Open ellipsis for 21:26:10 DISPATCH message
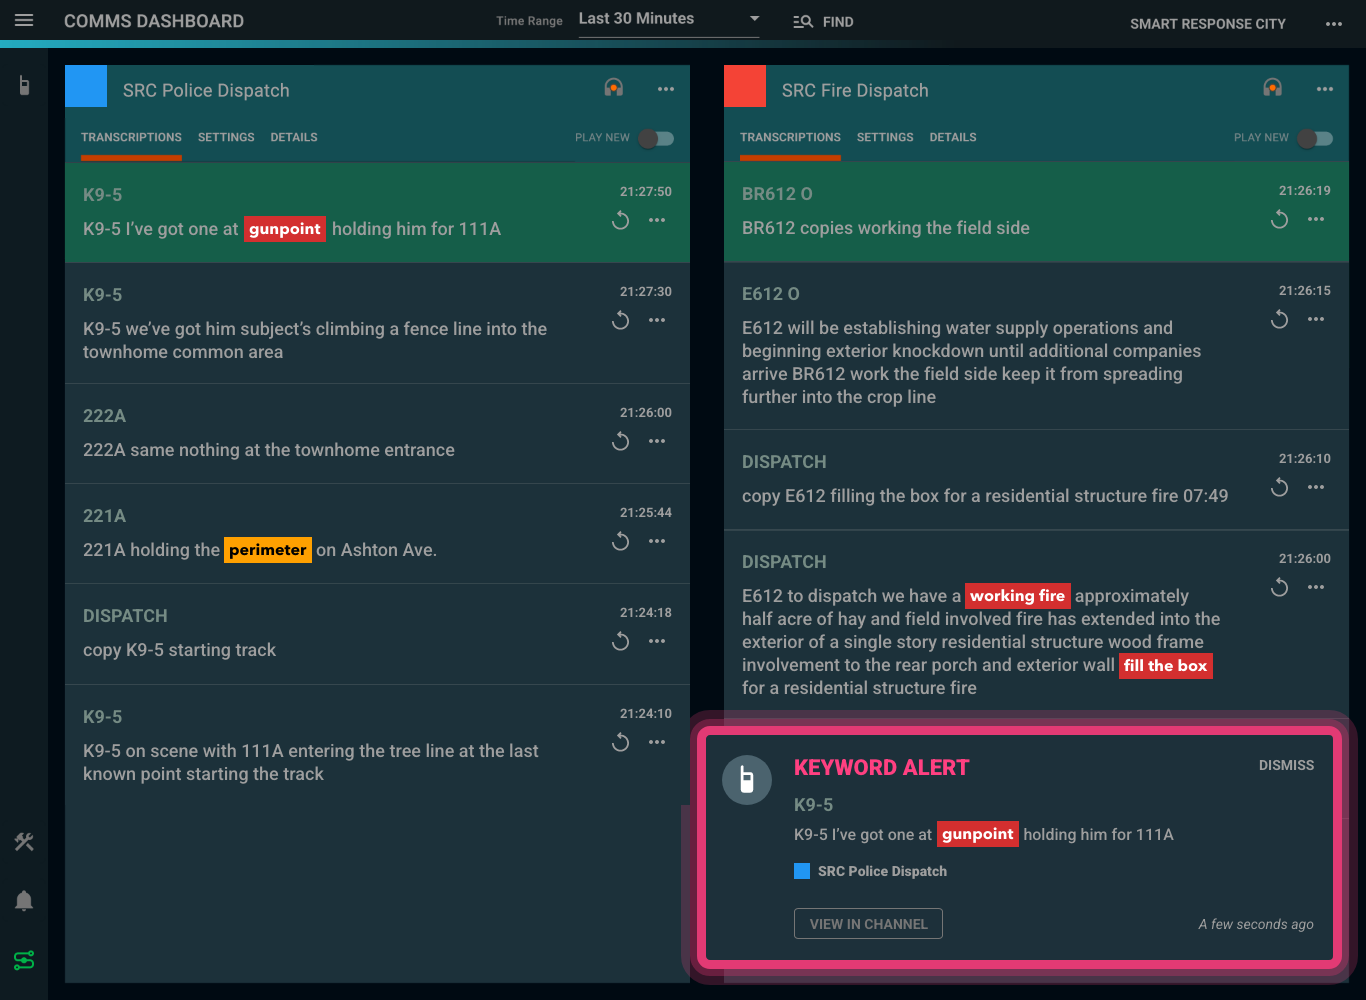The width and height of the screenshot is (1366, 1000). (x=1316, y=487)
